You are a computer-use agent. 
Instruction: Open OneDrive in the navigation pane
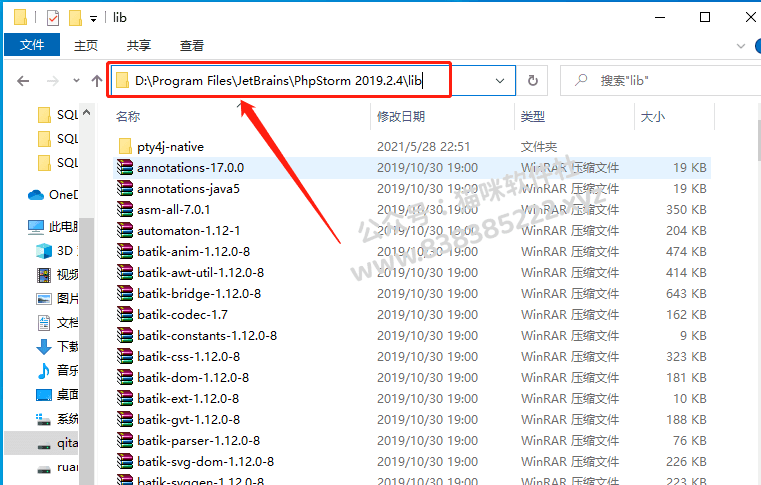(52, 195)
